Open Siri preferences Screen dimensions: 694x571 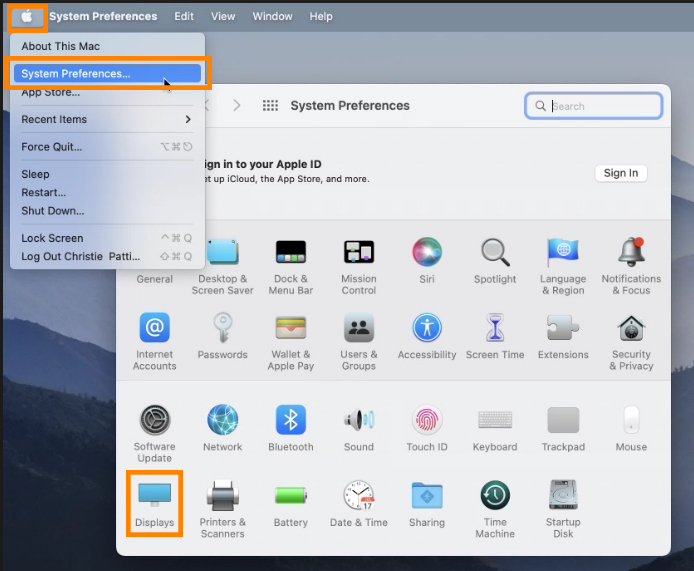pyautogui.click(x=427, y=261)
